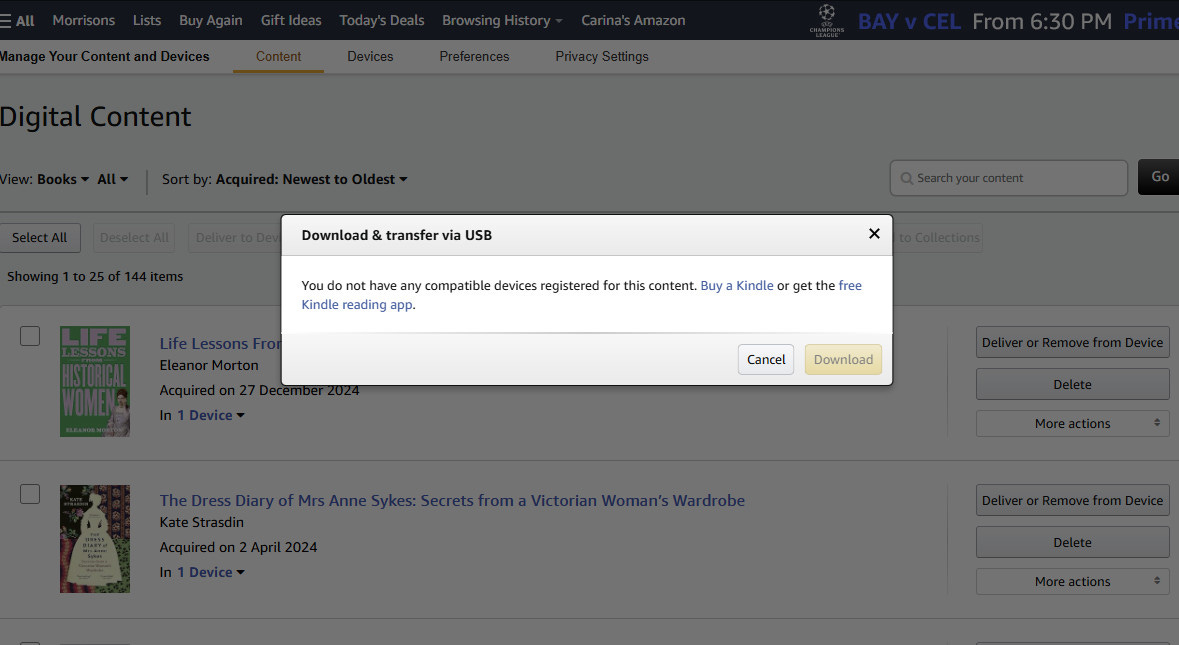Image resolution: width=1179 pixels, height=645 pixels.
Task: Open Today's Deals in the navigation bar
Action: click(x=381, y=20)
